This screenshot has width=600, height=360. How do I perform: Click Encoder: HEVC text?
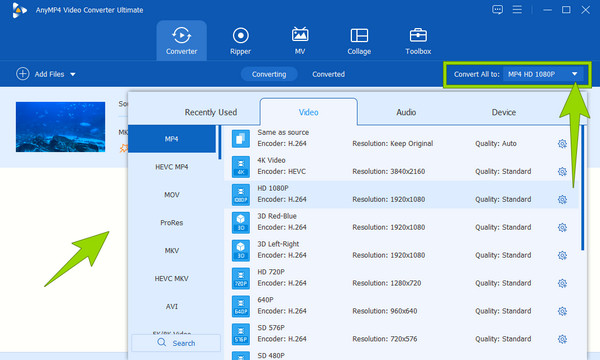point(282,171)
